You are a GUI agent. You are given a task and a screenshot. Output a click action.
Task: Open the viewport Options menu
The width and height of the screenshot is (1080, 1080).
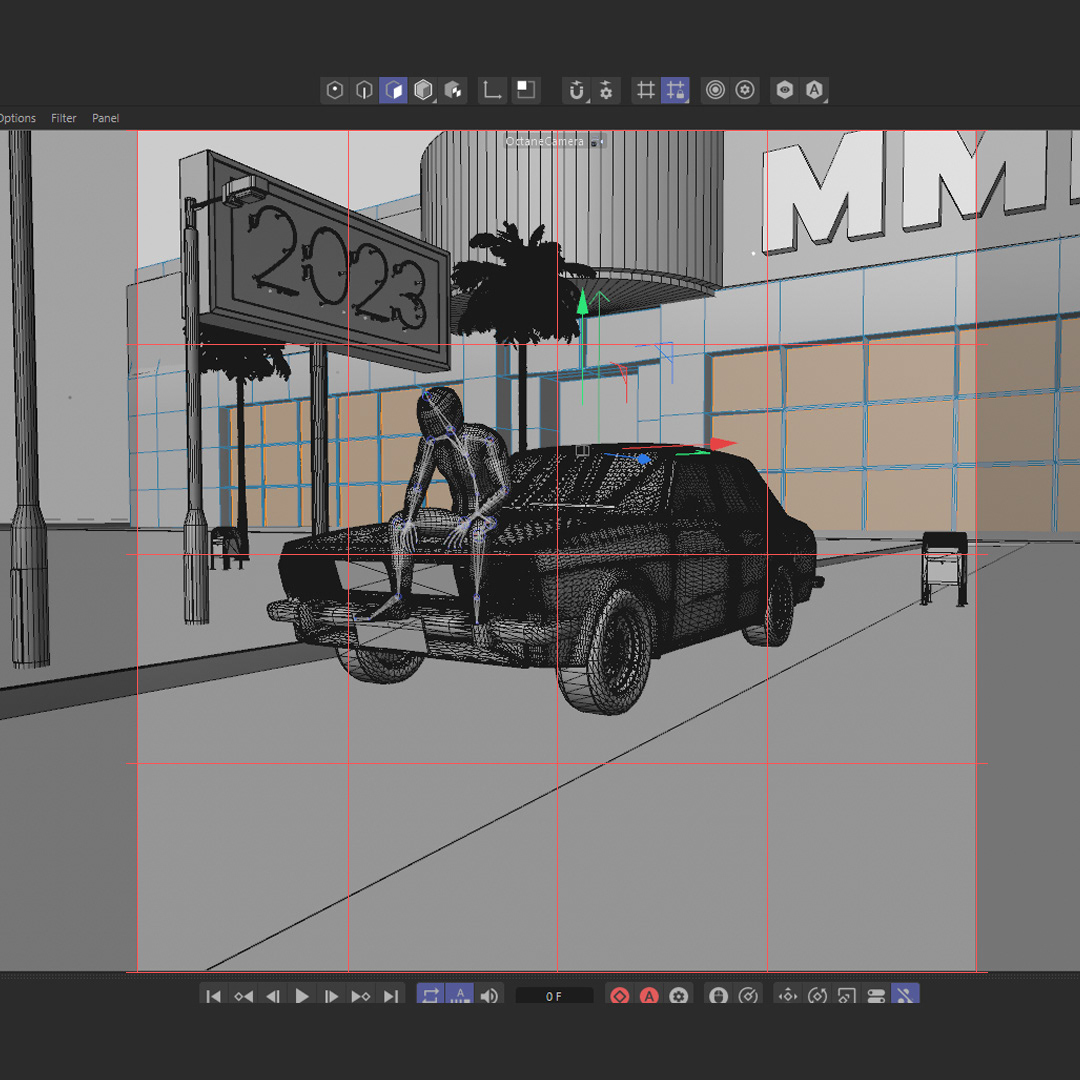(x=17, y=118)
